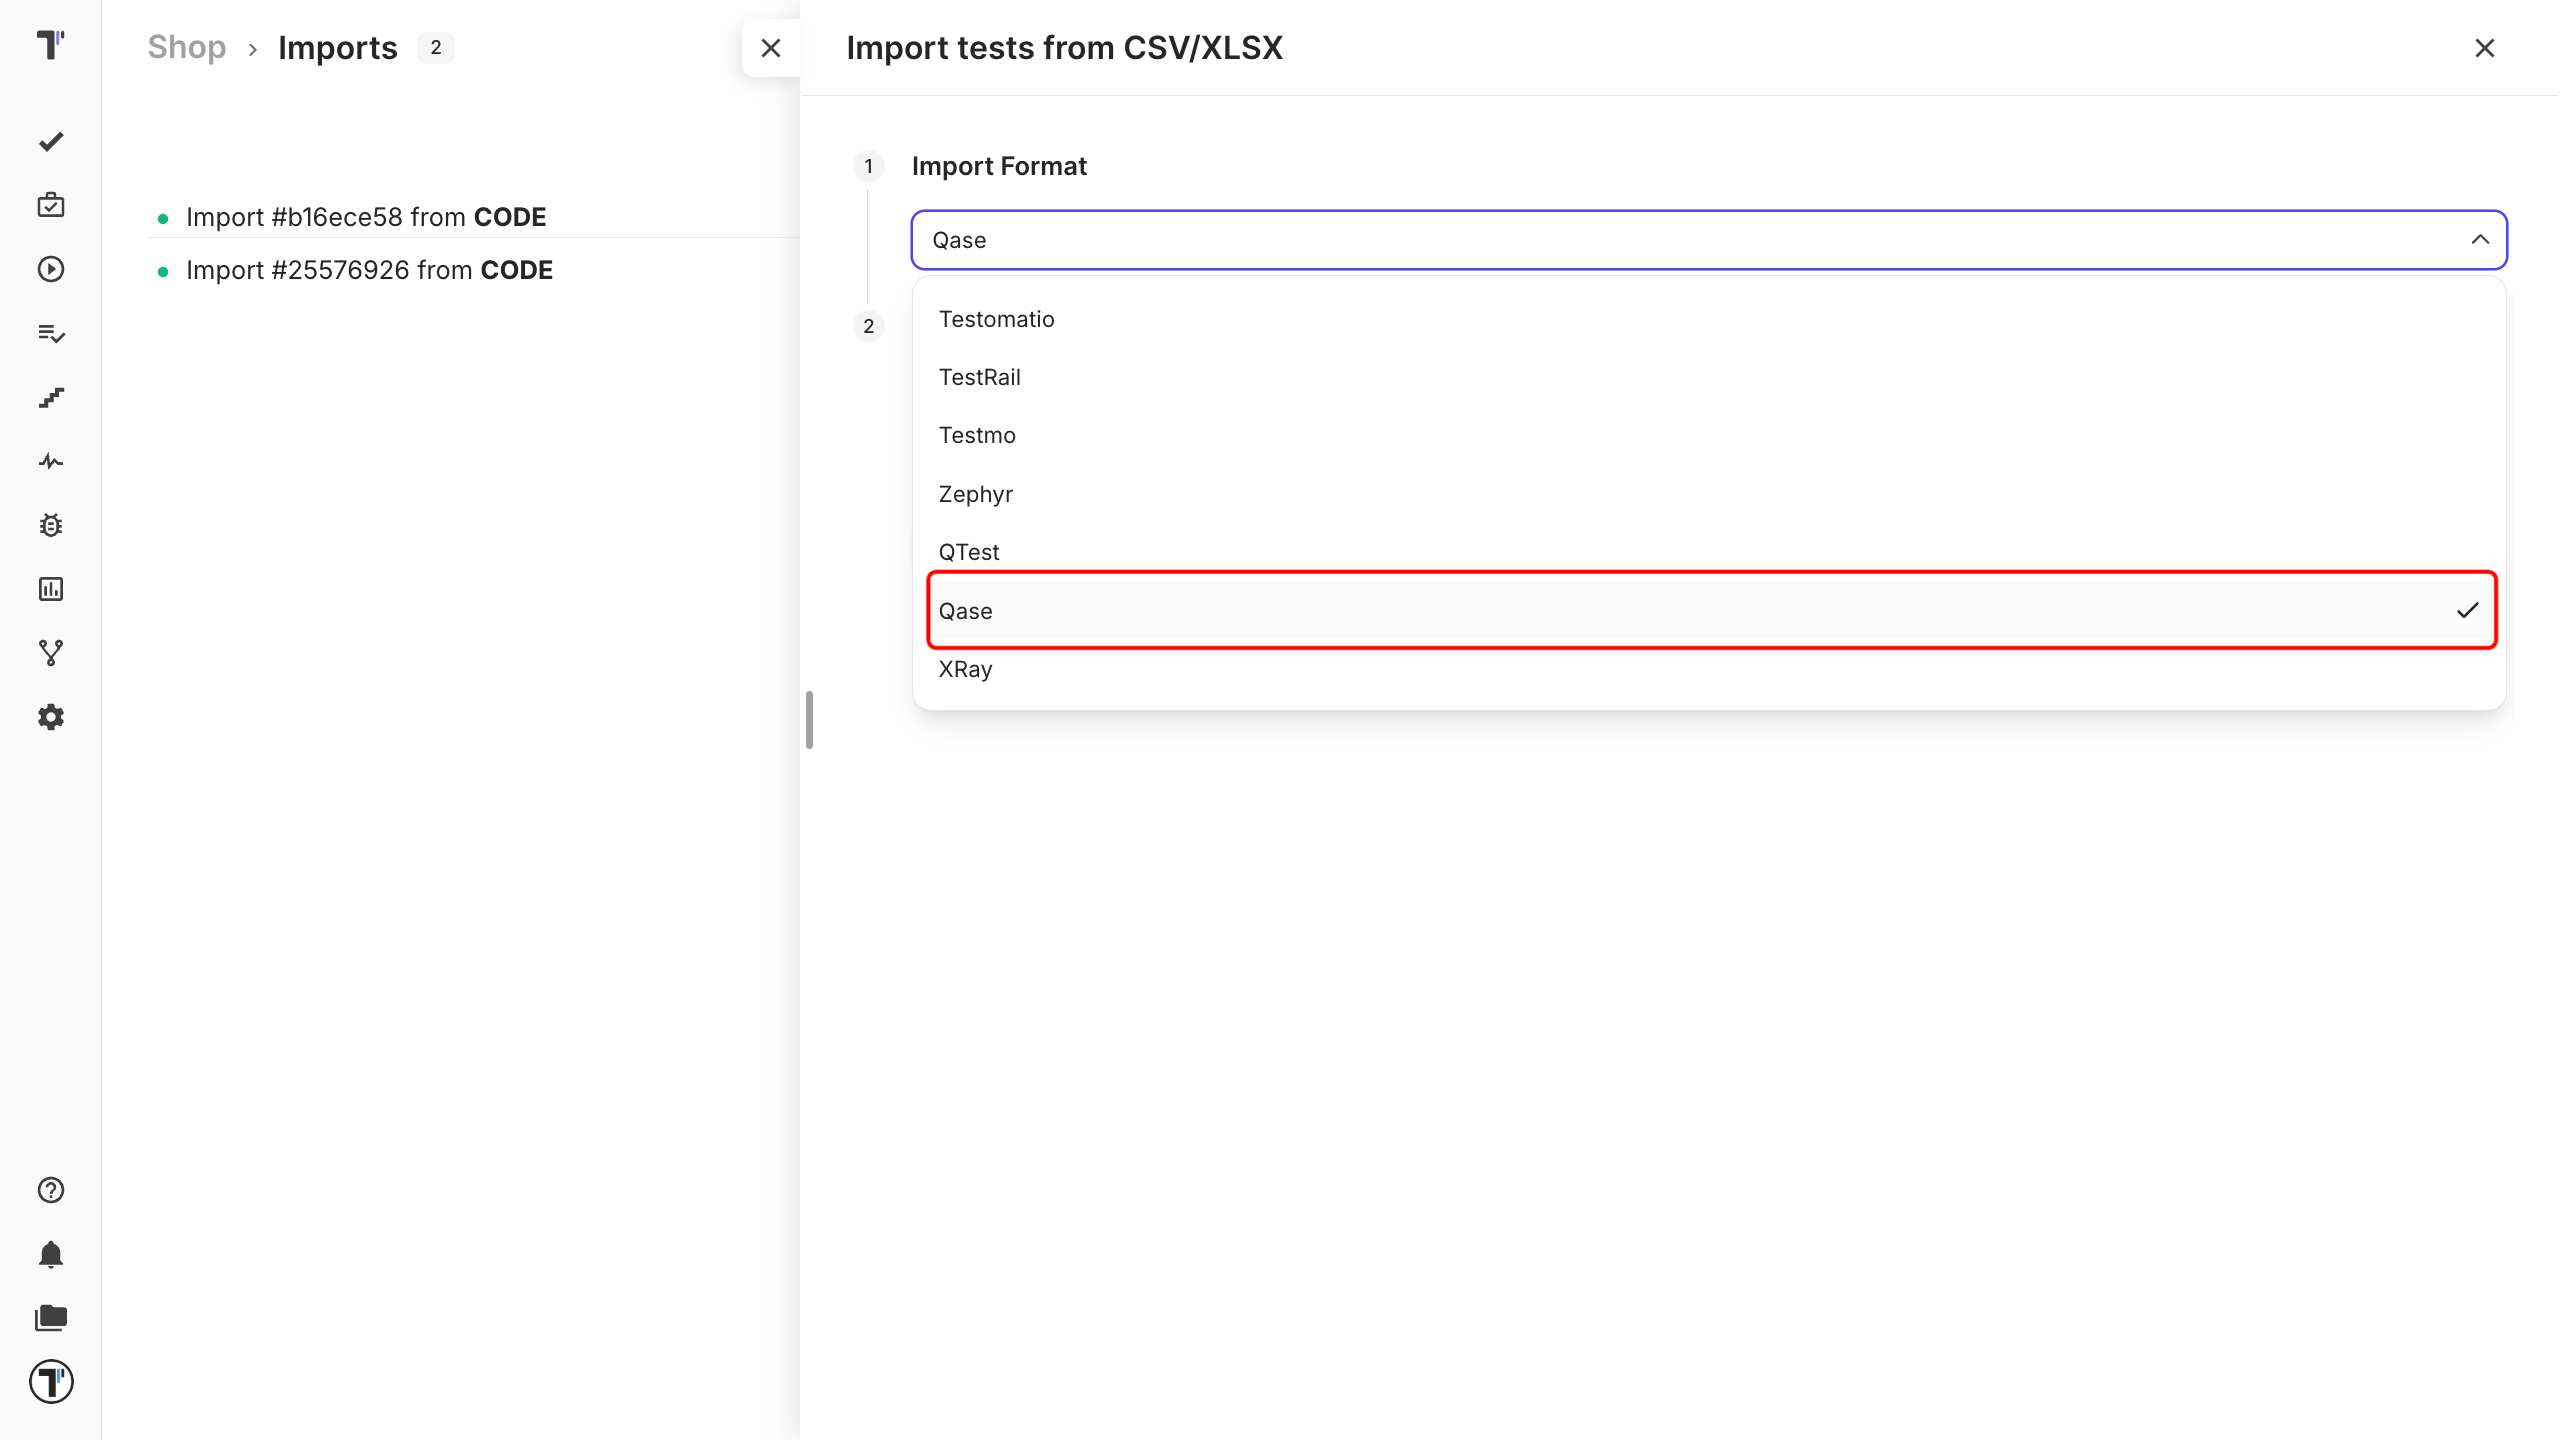Click step 2 indicator of import wizard
Image resolution: width=2560 pixels, height=1440 pixels.
(x=868, y=326)
